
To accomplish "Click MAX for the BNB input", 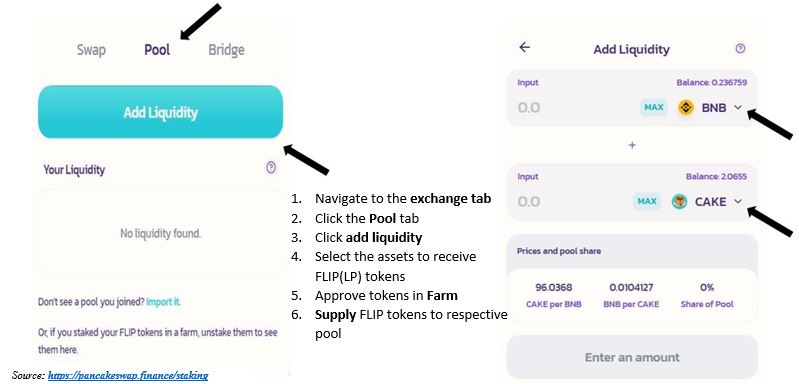I will pos(654,107).
